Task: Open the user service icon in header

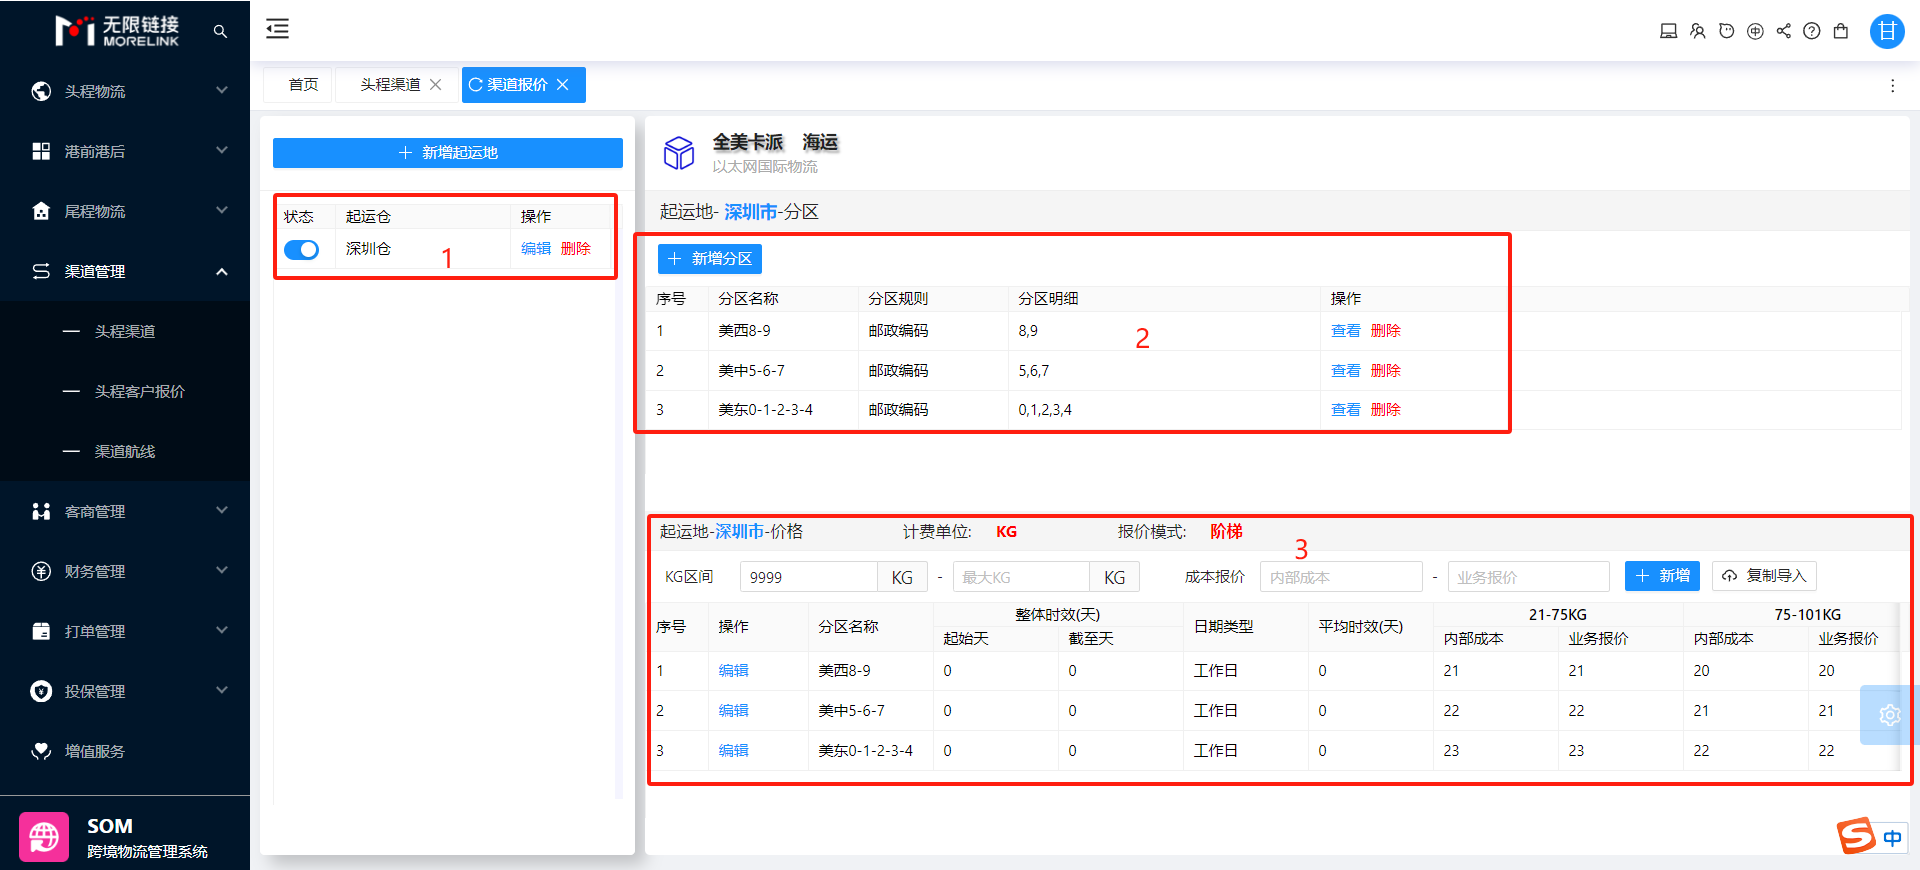Action: click(x=1697, y=31)
